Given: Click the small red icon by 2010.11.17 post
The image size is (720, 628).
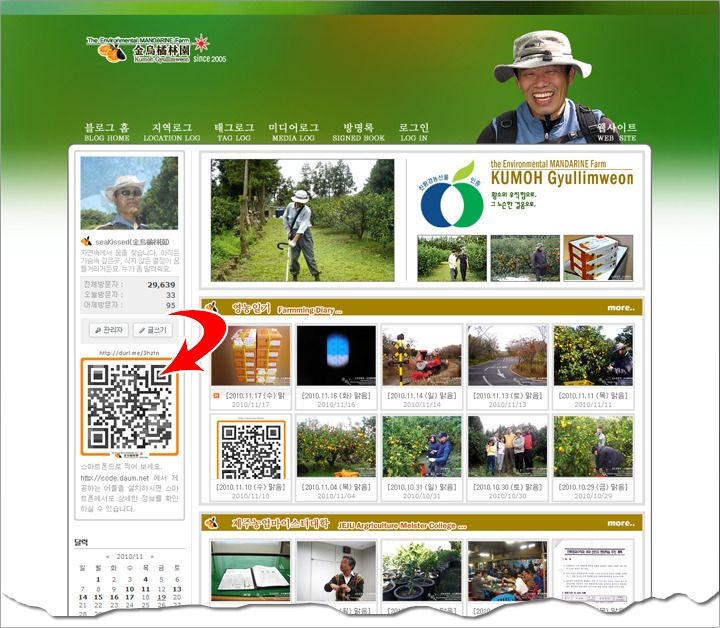Looking at the screenshot, I should pos(216,395).
